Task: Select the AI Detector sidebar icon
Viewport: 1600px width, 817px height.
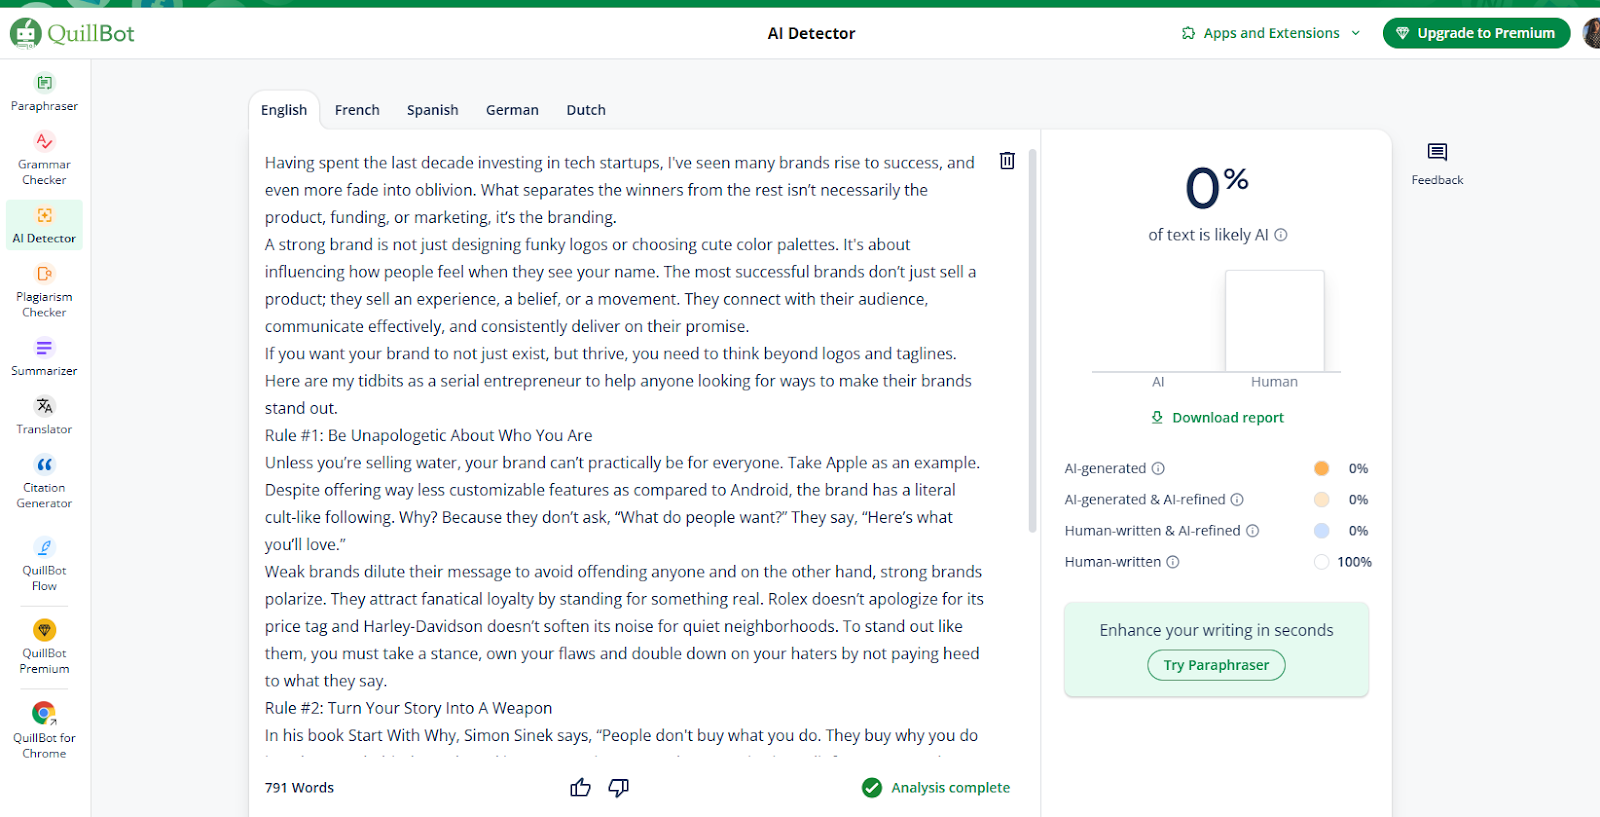Action: 44,215
